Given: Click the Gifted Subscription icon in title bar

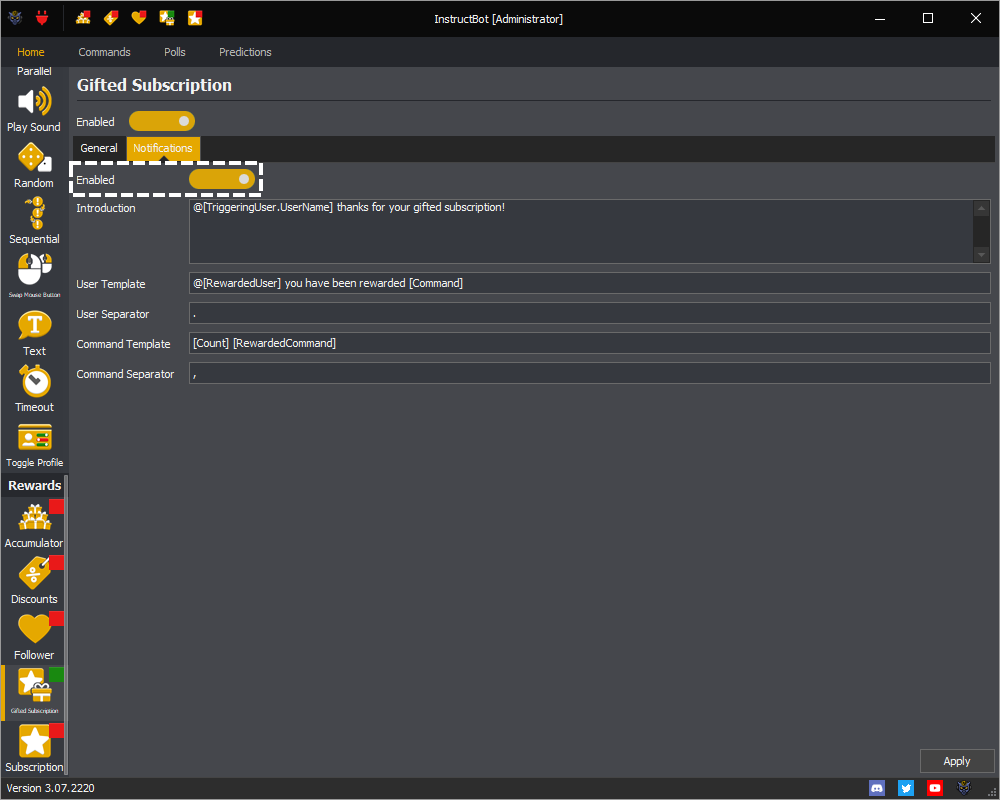Looking at the screenshot, I should pyautogui.click(x=167, y=18).
